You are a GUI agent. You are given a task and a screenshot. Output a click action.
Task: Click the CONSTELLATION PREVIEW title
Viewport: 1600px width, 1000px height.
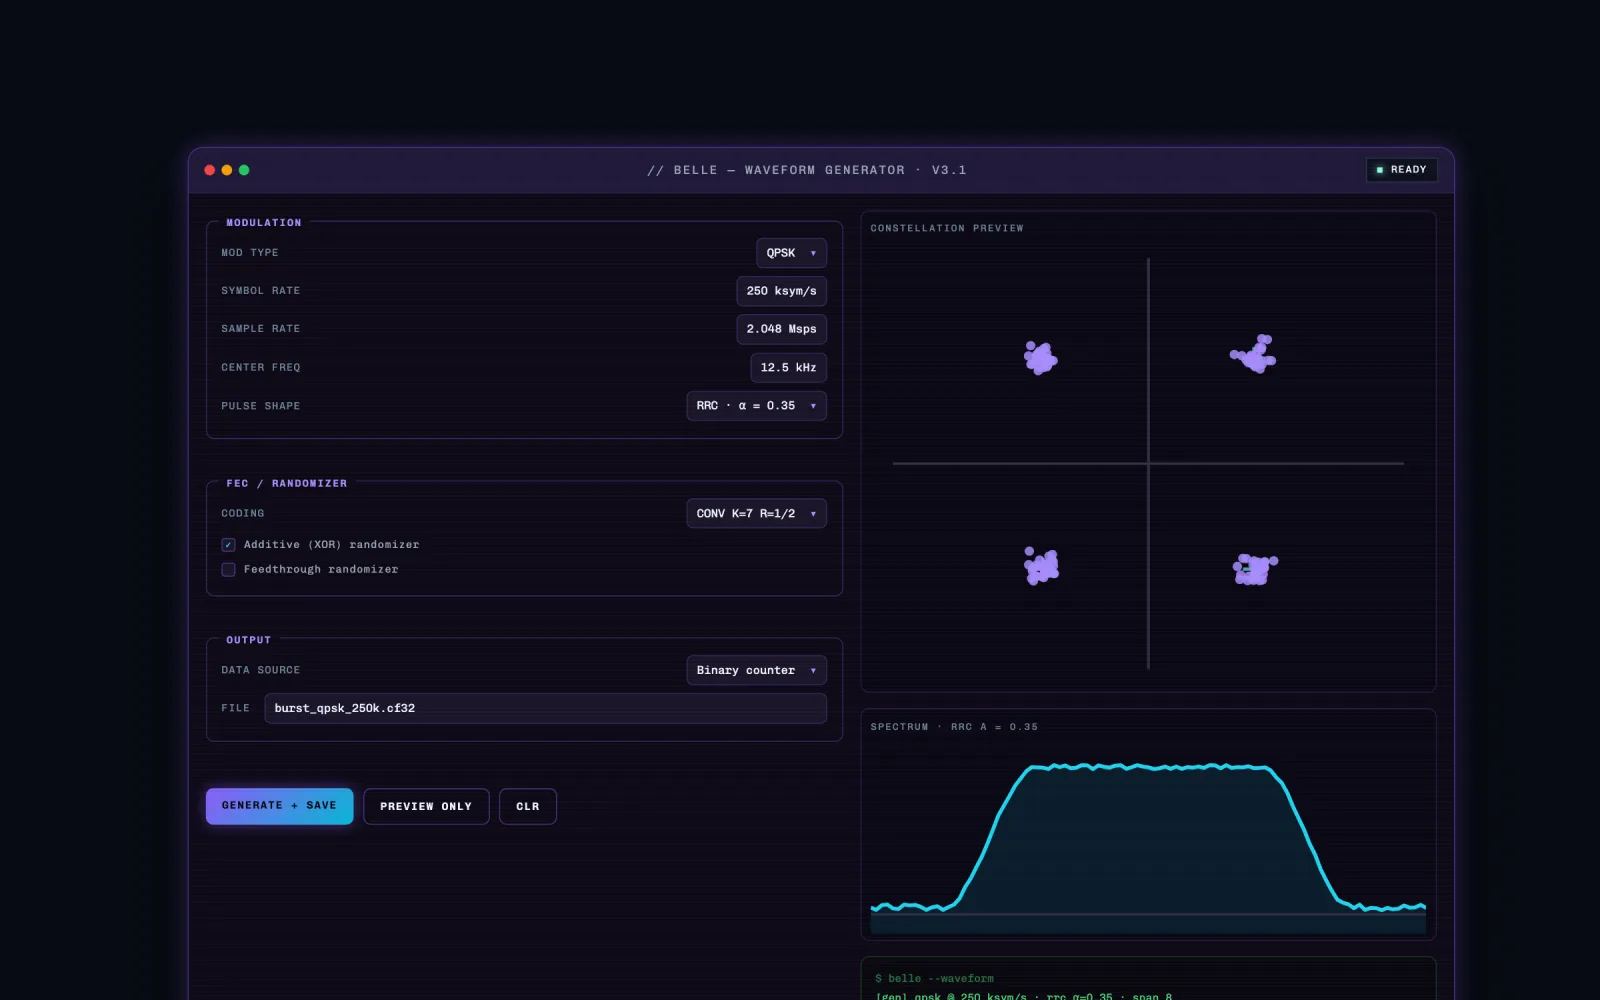pos(947,229)
